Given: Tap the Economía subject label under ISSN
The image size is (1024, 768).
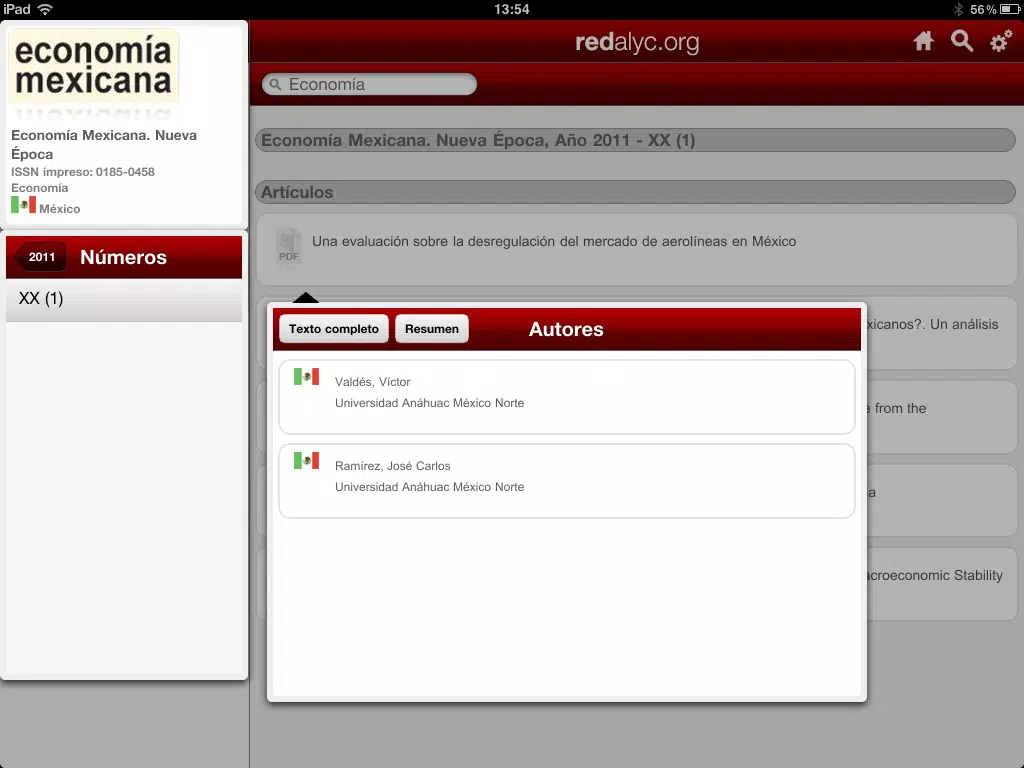Looking at the screenshot, I should point(39,188).
